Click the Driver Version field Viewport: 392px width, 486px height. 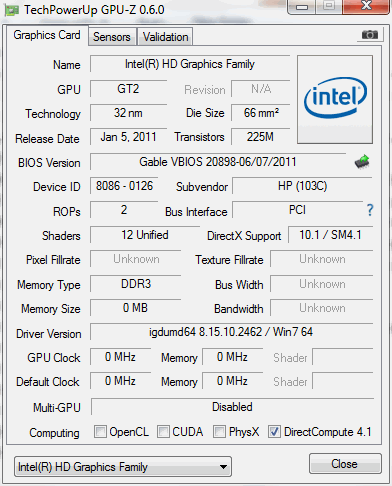pyautogui.click(x=231, y=332)
